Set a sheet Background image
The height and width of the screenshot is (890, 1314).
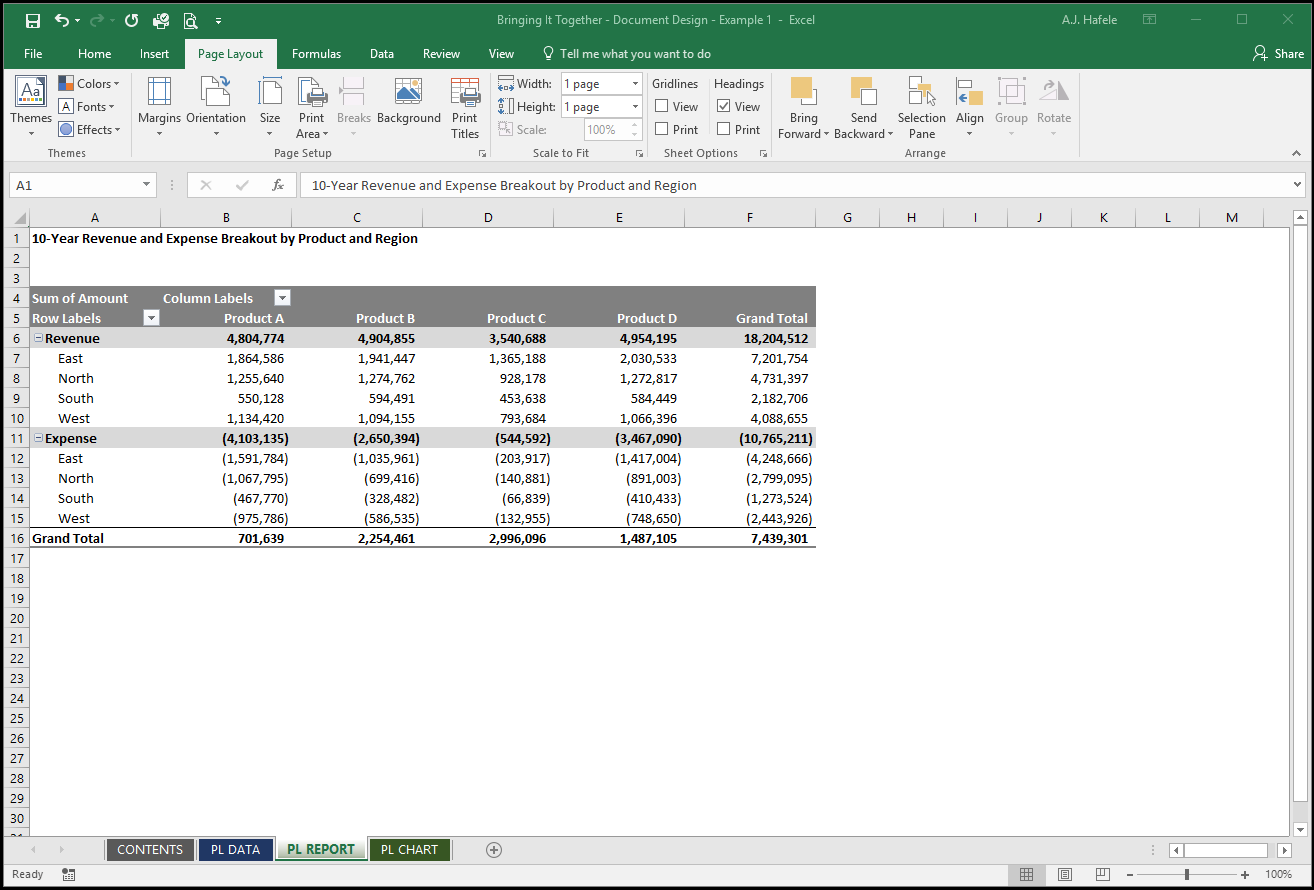(408, 100)
